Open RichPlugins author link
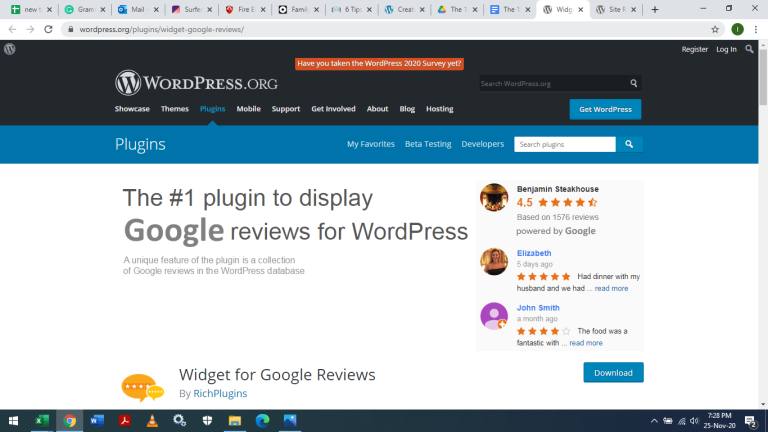The width and height of the screenshot is (768, 432). (220, 393)
